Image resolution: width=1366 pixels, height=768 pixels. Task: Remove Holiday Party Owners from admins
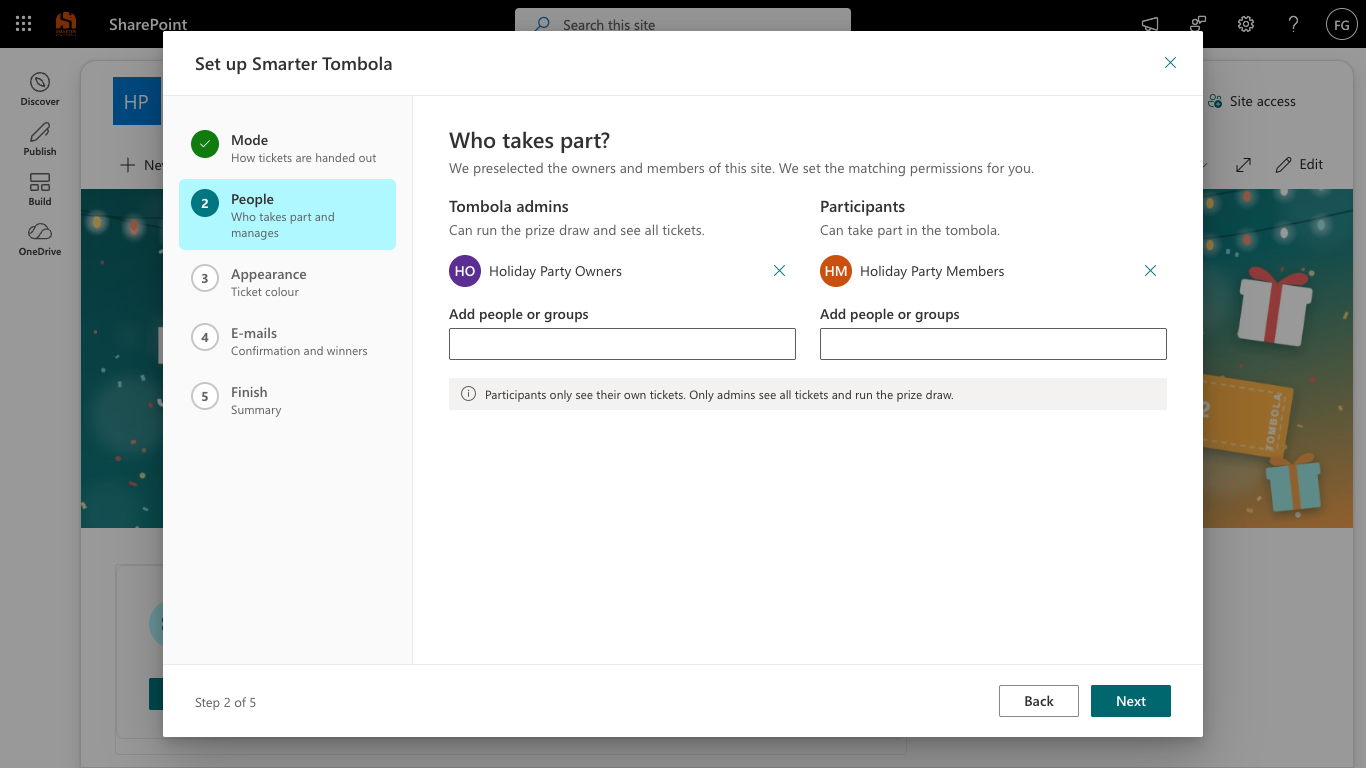point(779,271)
